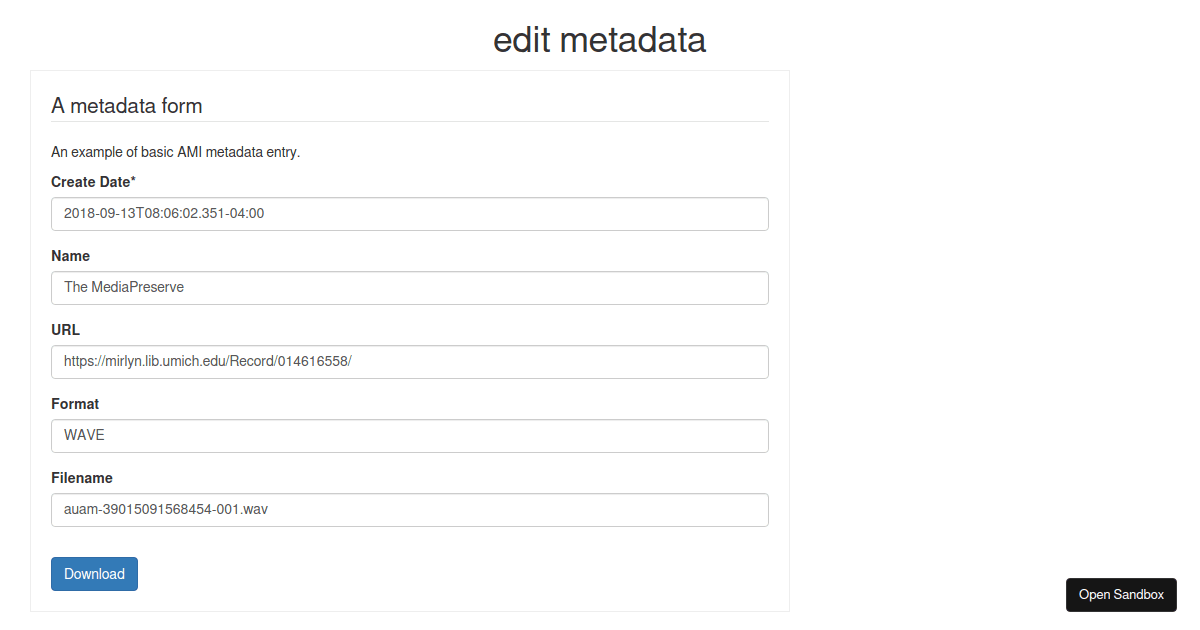Select the WAVE text in Format field

pyautogui.click(x=85, y=435)
